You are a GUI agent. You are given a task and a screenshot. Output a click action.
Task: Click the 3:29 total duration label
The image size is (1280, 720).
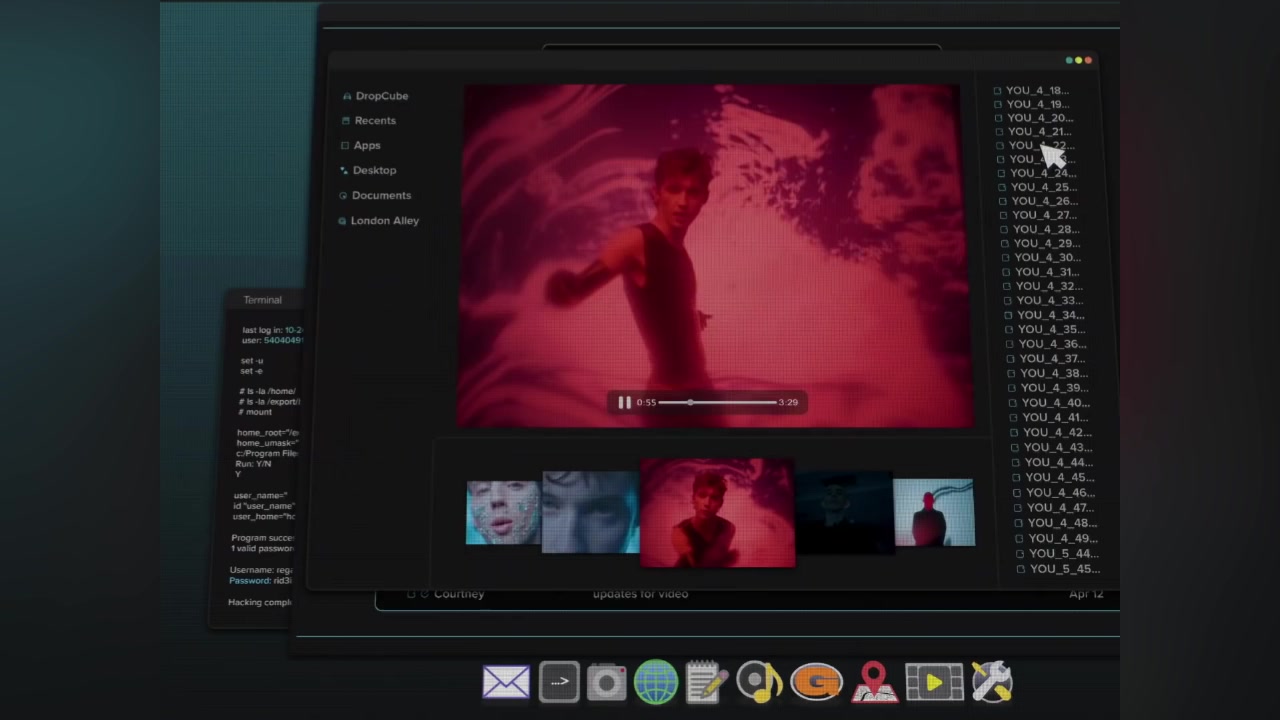coord(788,402)
